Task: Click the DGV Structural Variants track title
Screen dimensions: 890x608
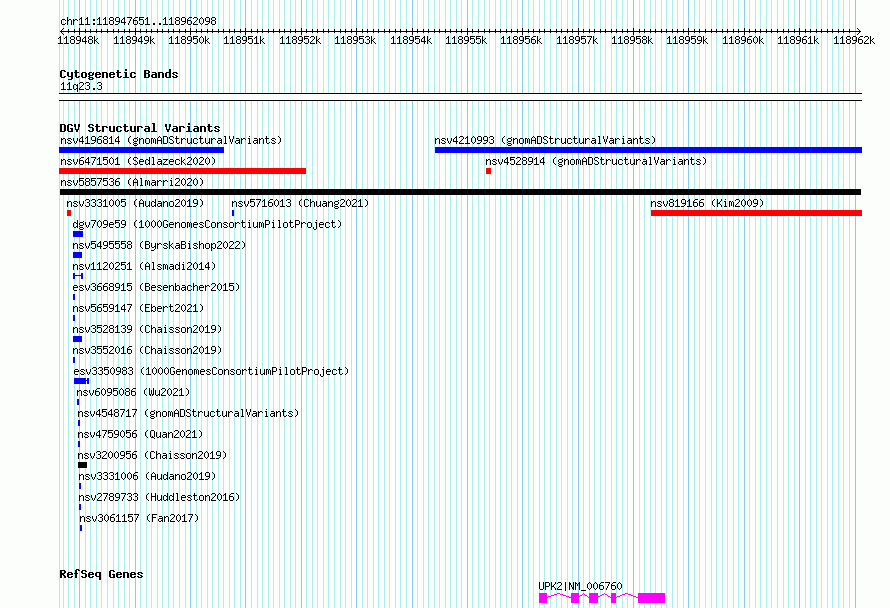Action: click(x=140, y=128)
